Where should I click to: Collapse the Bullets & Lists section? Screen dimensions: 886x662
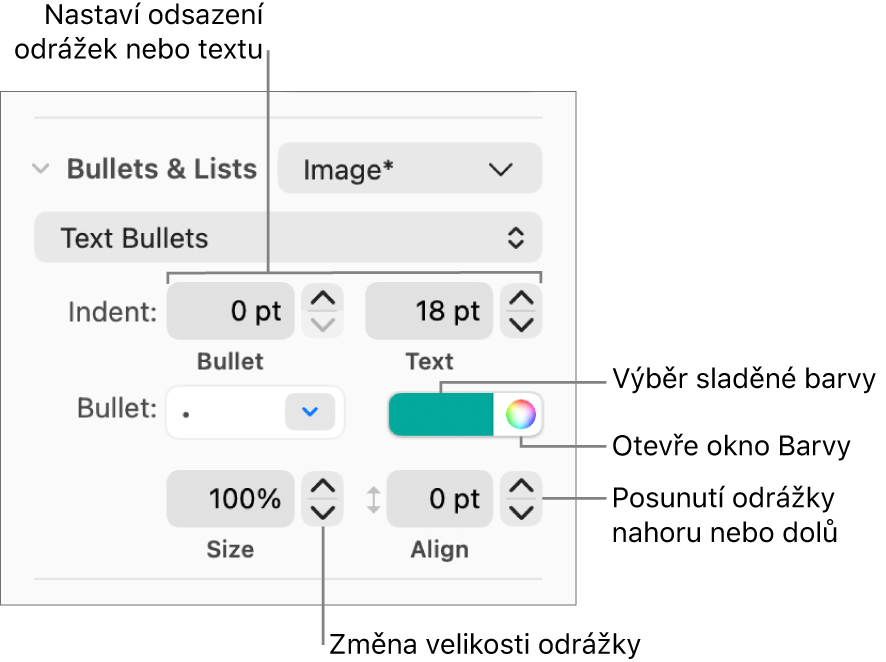40,169
